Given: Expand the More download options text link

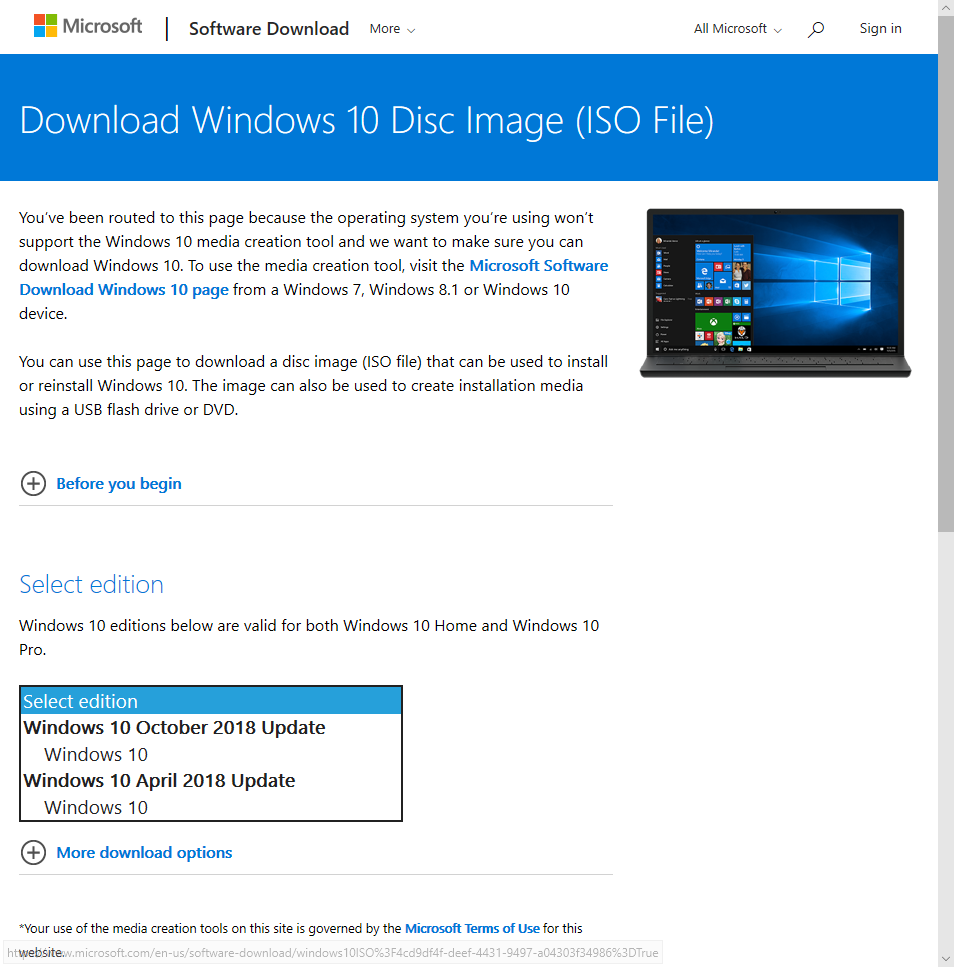Looking at the screenshot, I should 144,853.
